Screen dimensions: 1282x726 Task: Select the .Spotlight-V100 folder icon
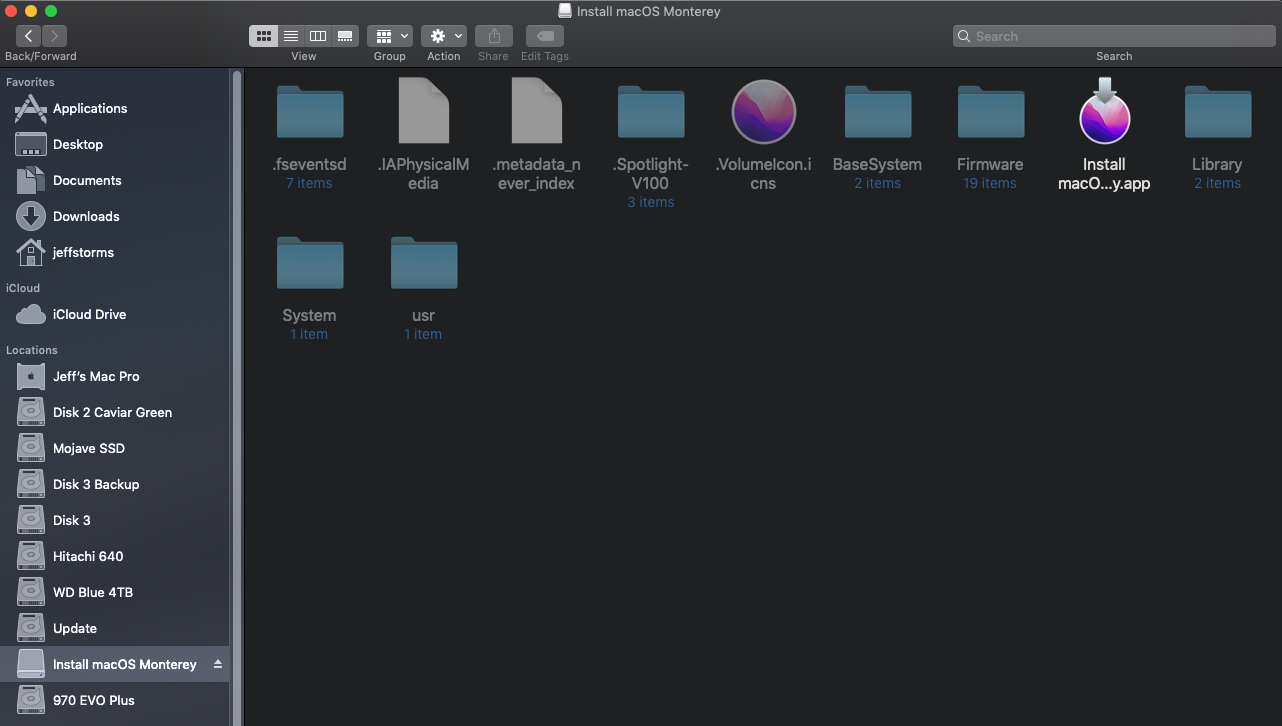coord(651,111)
